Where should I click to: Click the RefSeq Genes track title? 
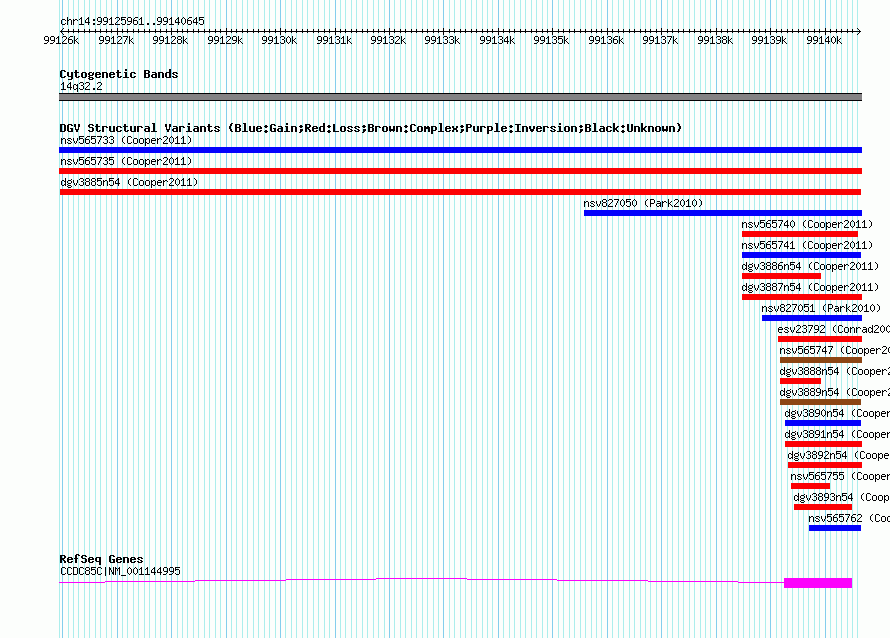pos(101,559)
